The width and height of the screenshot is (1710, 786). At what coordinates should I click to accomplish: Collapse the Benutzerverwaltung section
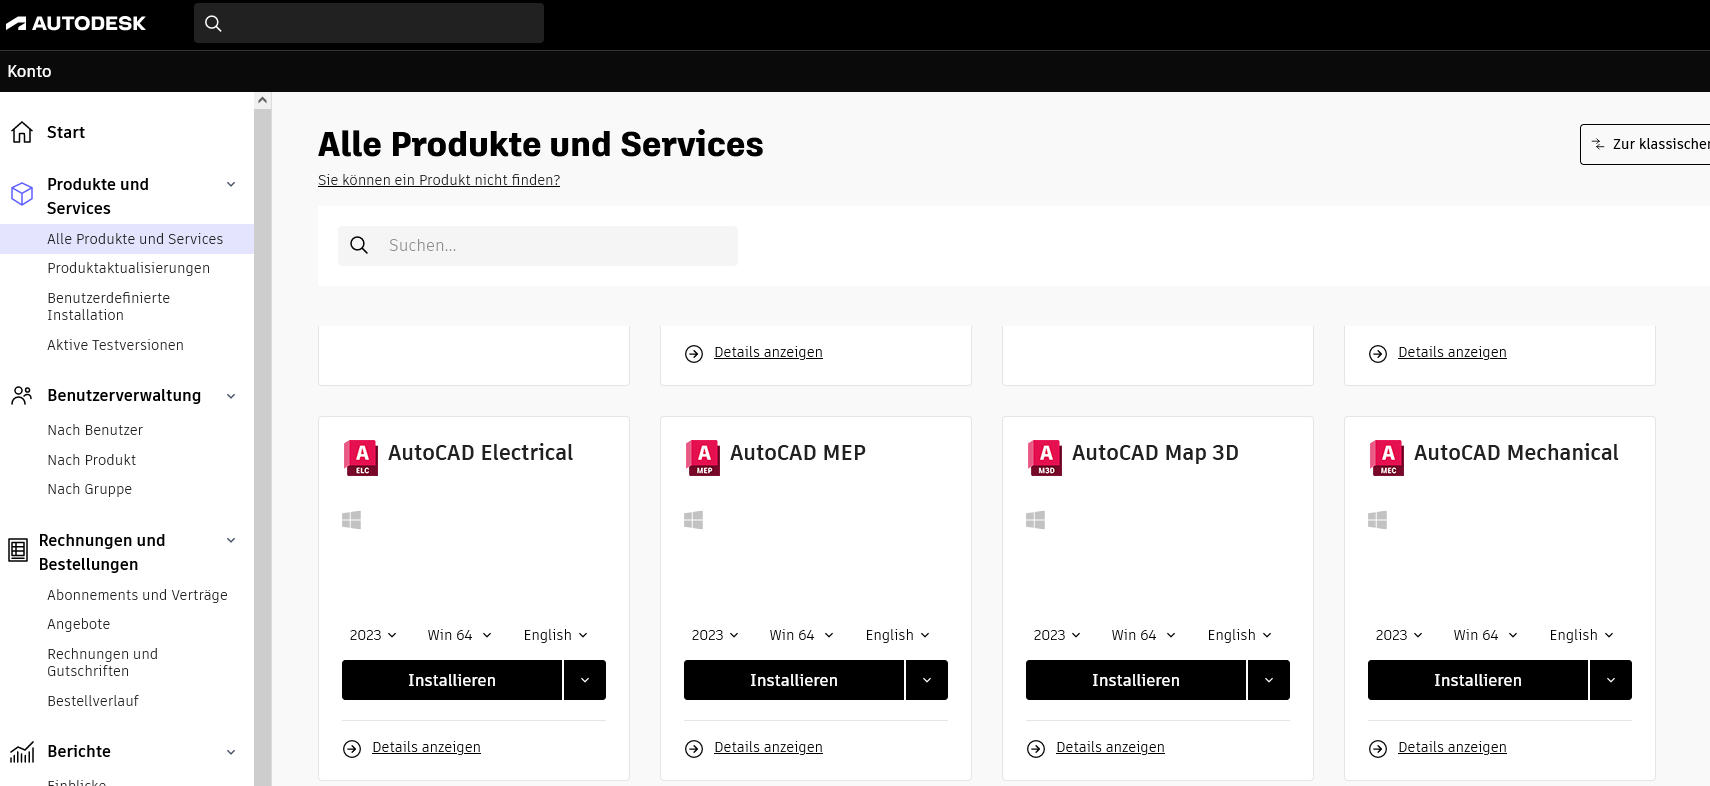point(231,396)
